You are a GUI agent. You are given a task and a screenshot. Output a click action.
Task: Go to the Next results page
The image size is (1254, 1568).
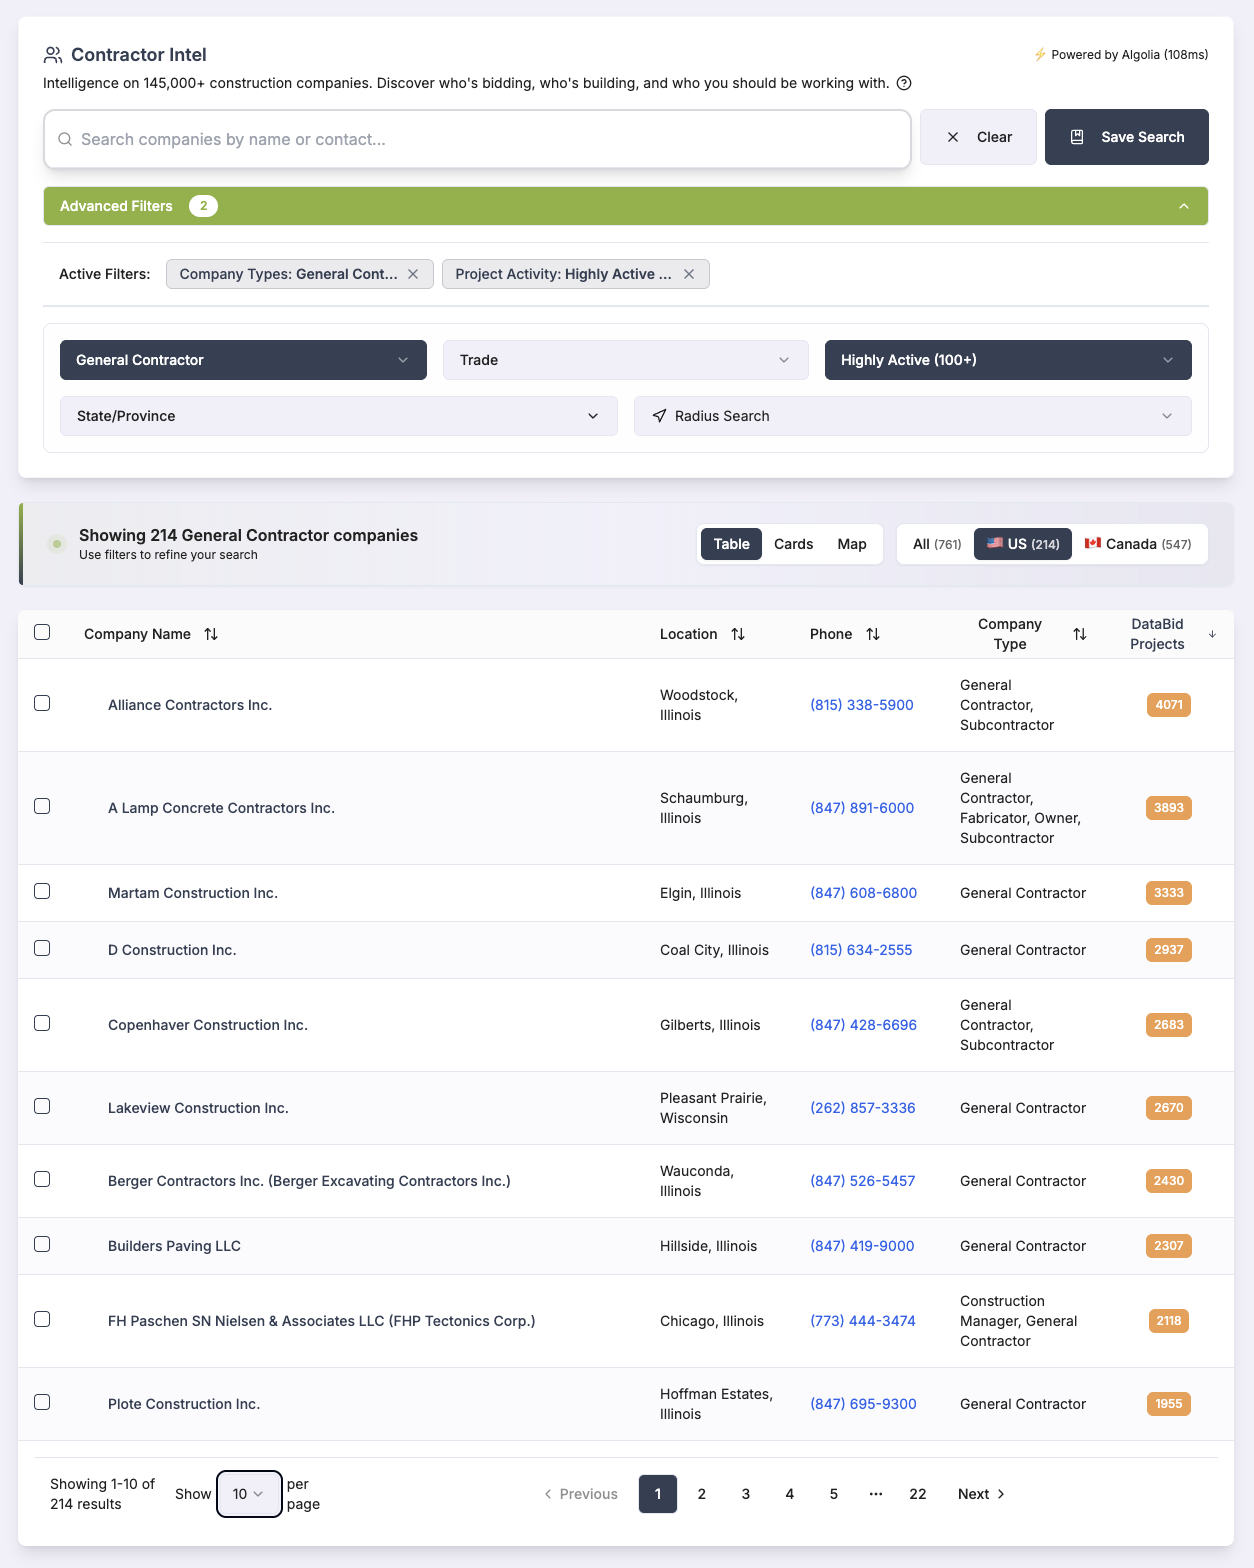point(982,1494)
